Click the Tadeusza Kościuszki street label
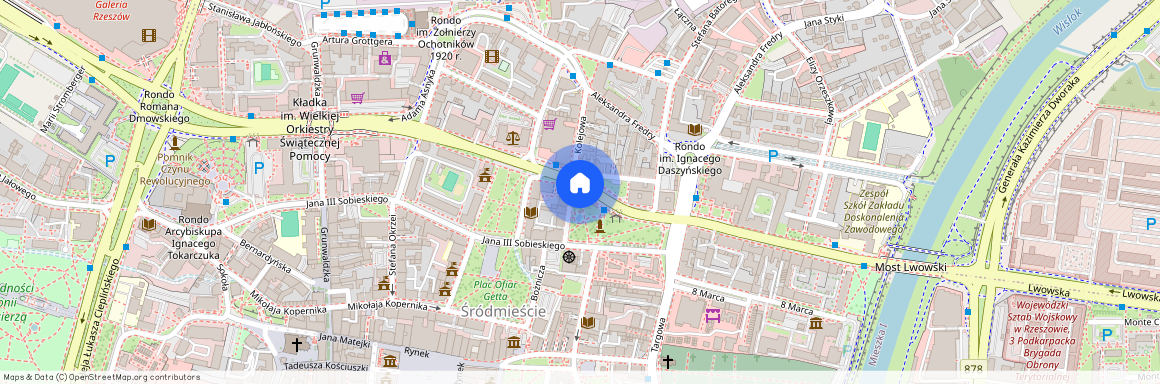The image size is (1160, 384). tap(326, 367)
